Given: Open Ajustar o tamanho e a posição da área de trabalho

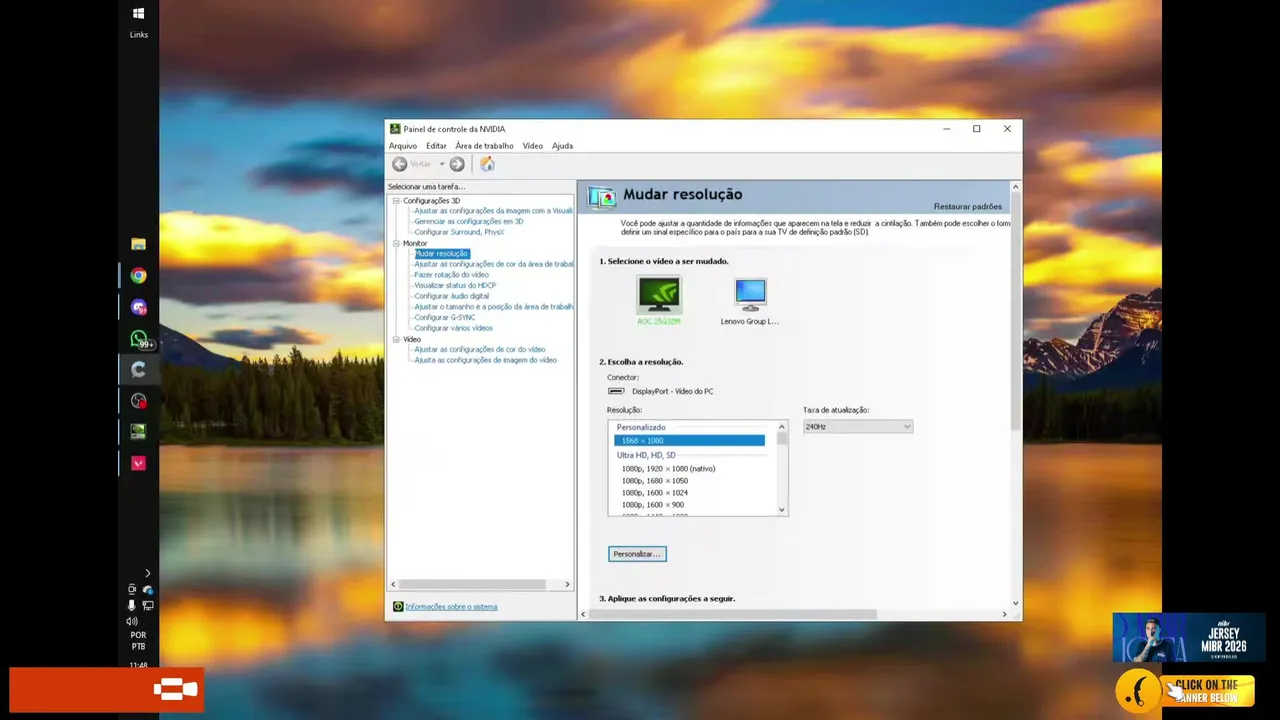Looking at the screenshot, I should point(494,307).
